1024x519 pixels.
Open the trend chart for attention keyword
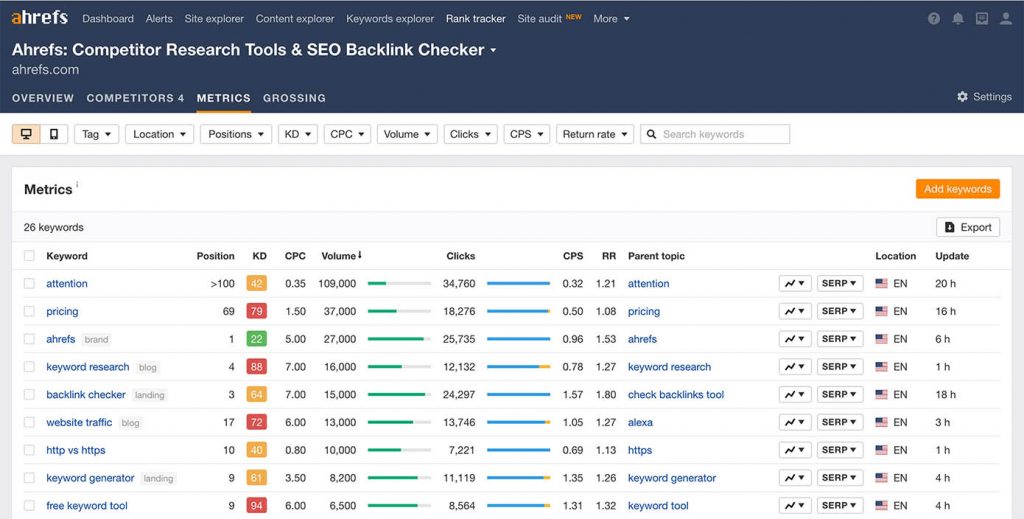pyautogui.click(x=795, y=284)
